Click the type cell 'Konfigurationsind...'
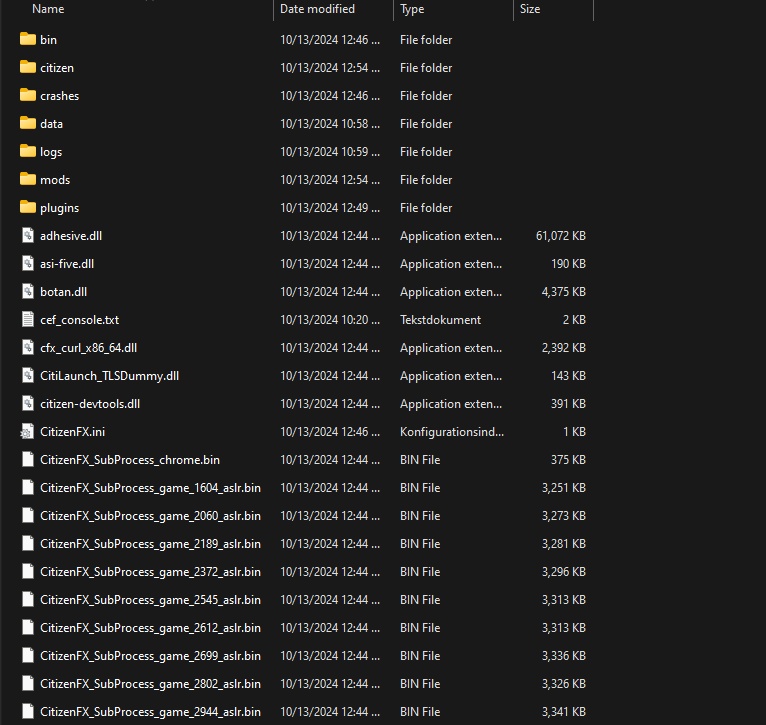This screenshot has height=725, width=766. [x=451, y=432]
